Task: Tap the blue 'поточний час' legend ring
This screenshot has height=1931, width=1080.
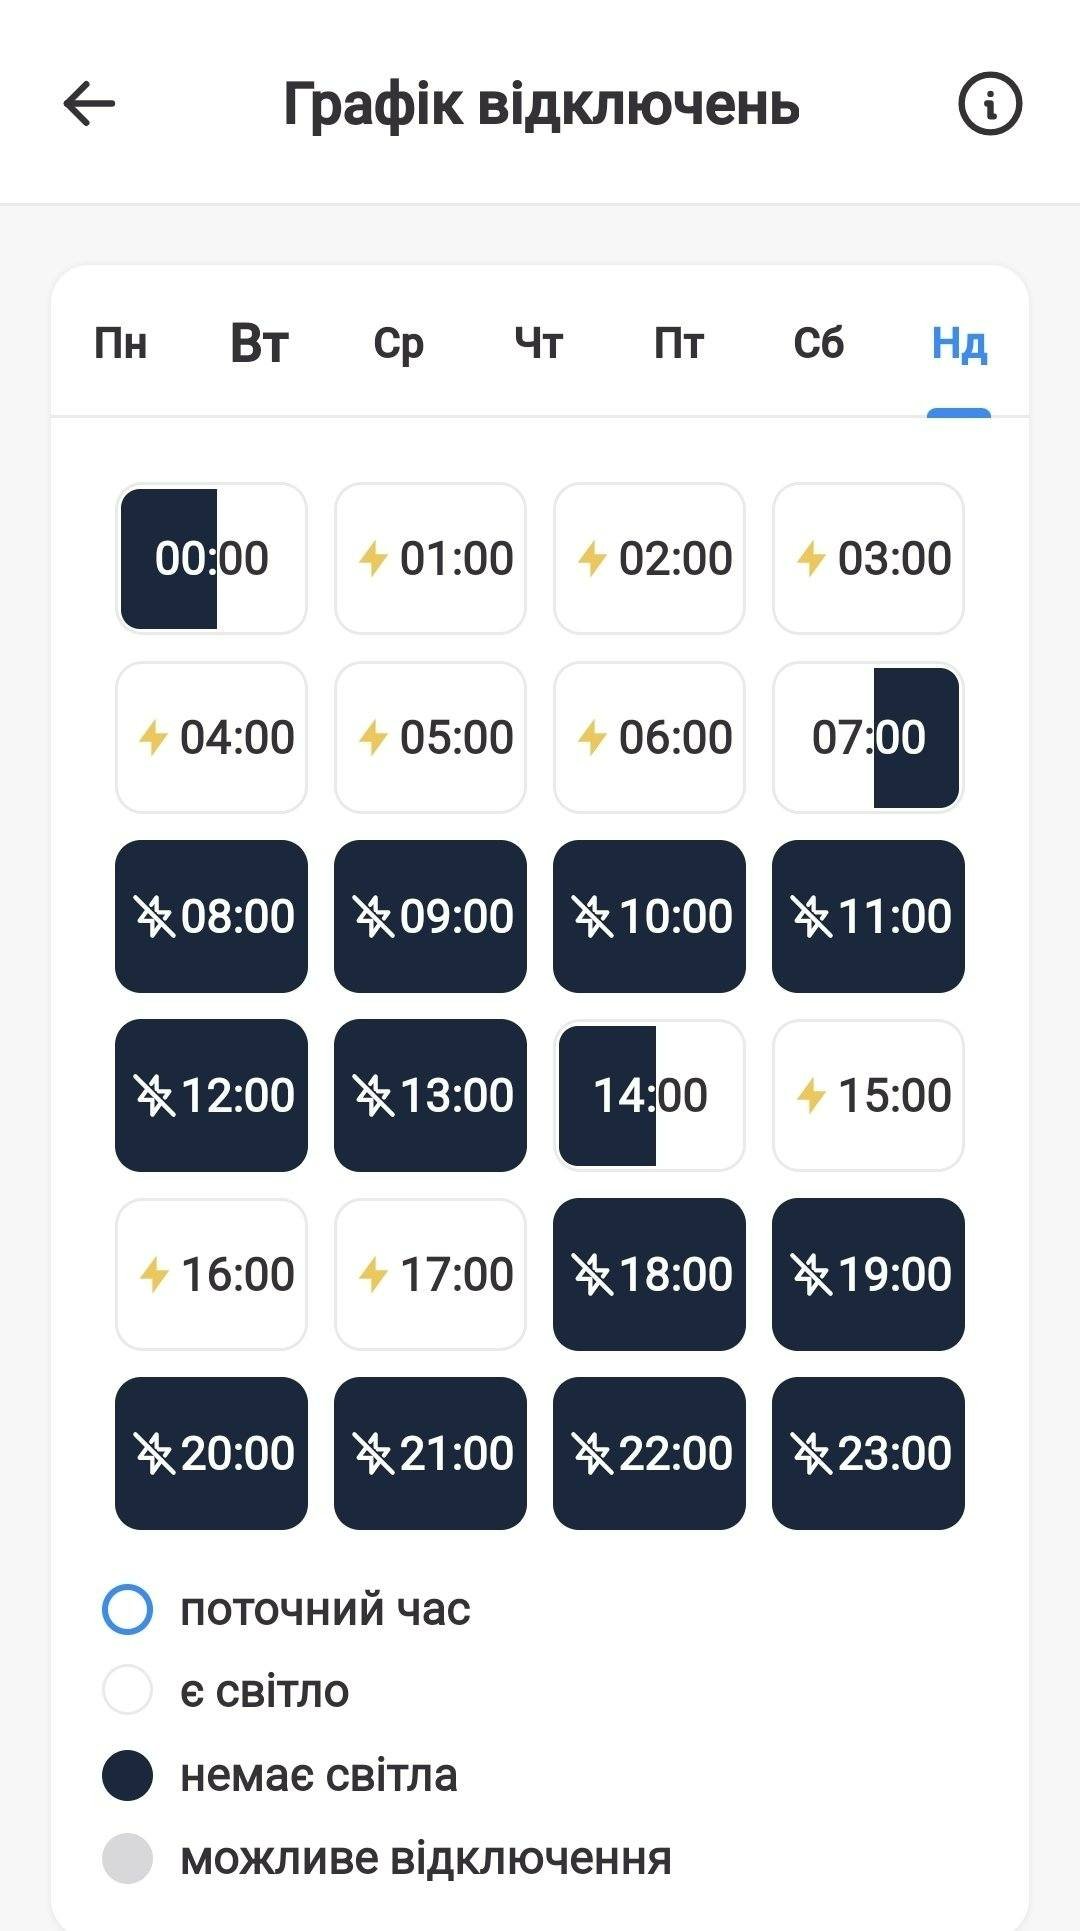Action: coord(128,1609)
